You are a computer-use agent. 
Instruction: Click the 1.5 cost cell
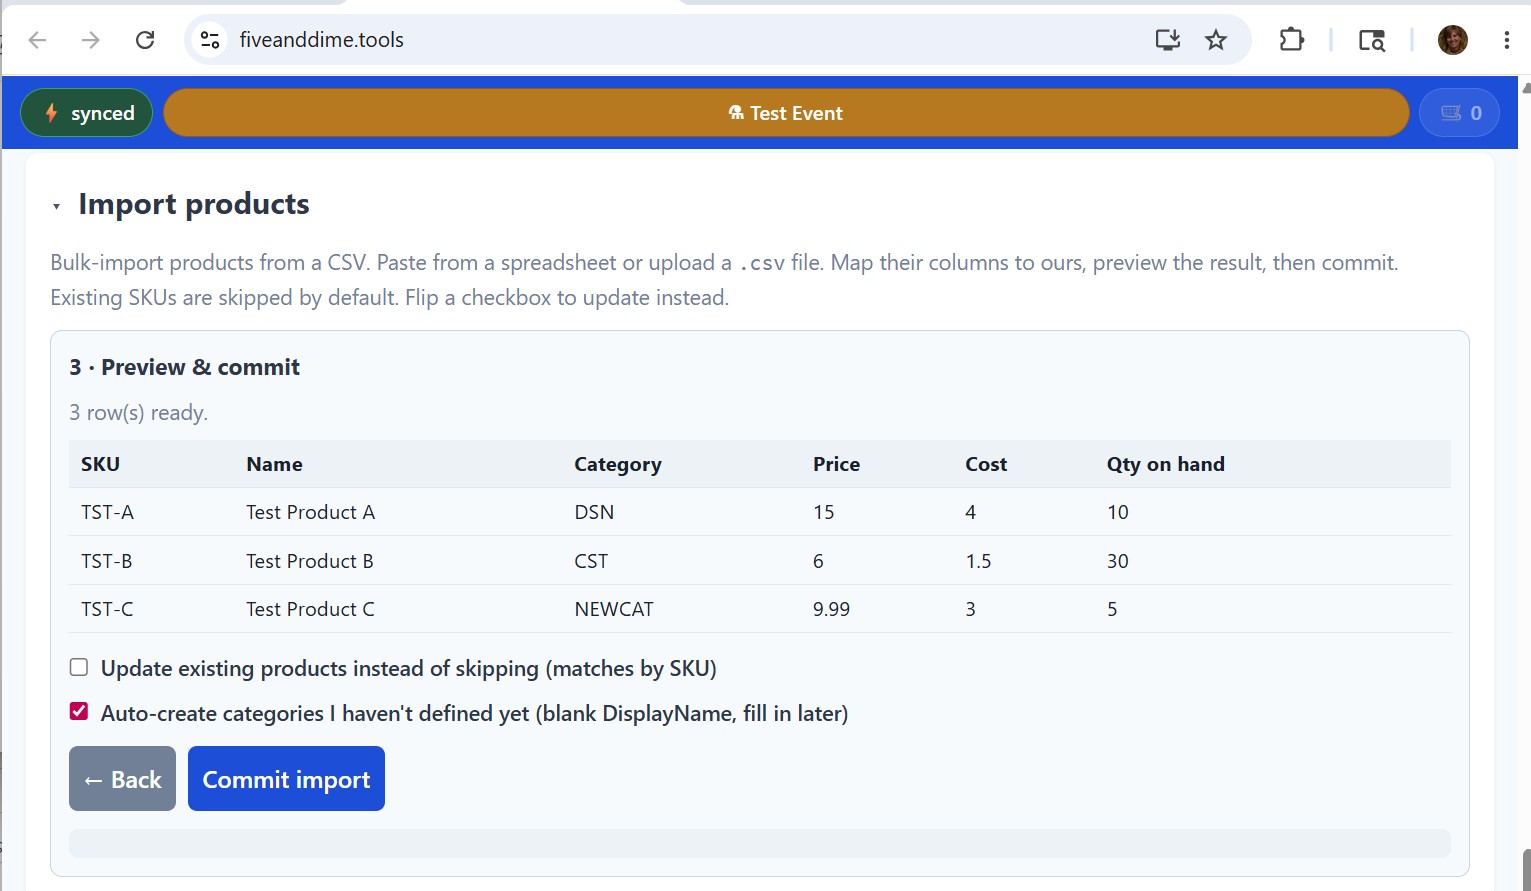[978, 561]
